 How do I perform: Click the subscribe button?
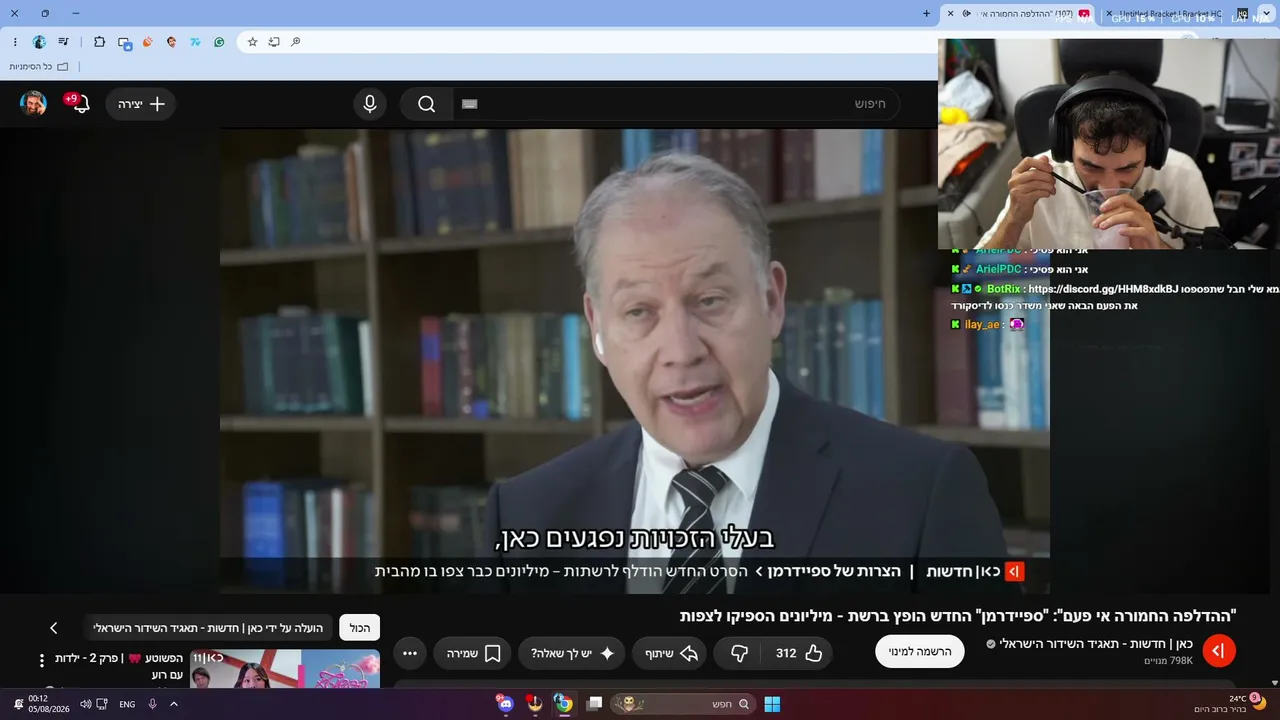point(920,651)
